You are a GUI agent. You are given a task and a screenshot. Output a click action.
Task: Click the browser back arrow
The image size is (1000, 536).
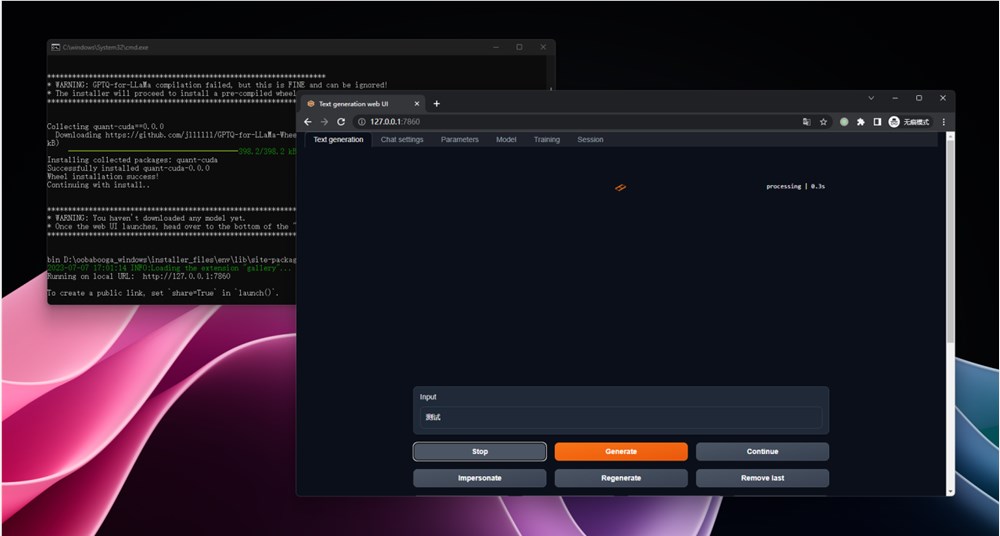click(308, 121)
